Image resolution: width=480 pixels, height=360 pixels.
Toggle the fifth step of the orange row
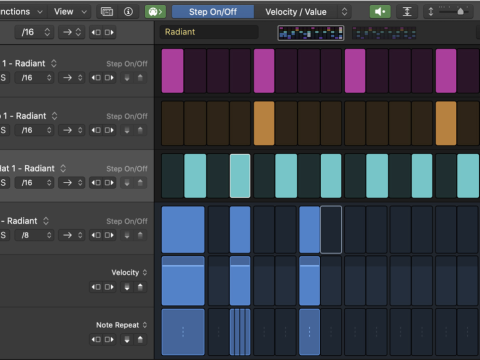click(264, 123)
